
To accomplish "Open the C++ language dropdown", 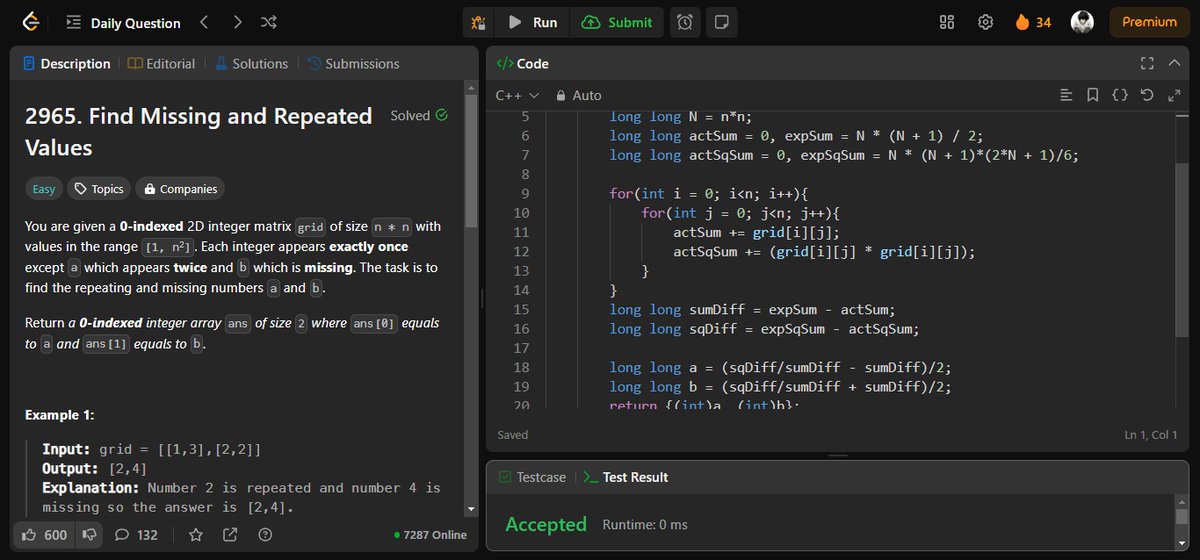I will pos(517,95).
